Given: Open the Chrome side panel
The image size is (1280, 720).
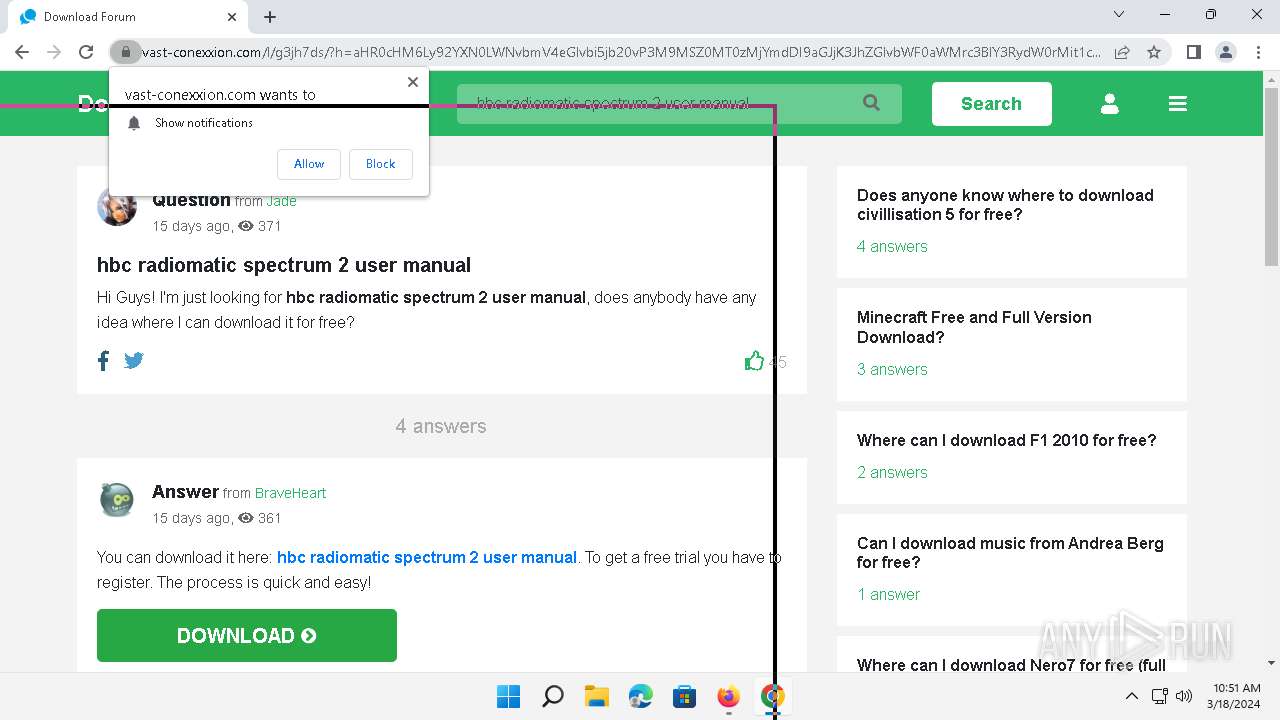Looking at the screenshot, I should pos(1193,52).
